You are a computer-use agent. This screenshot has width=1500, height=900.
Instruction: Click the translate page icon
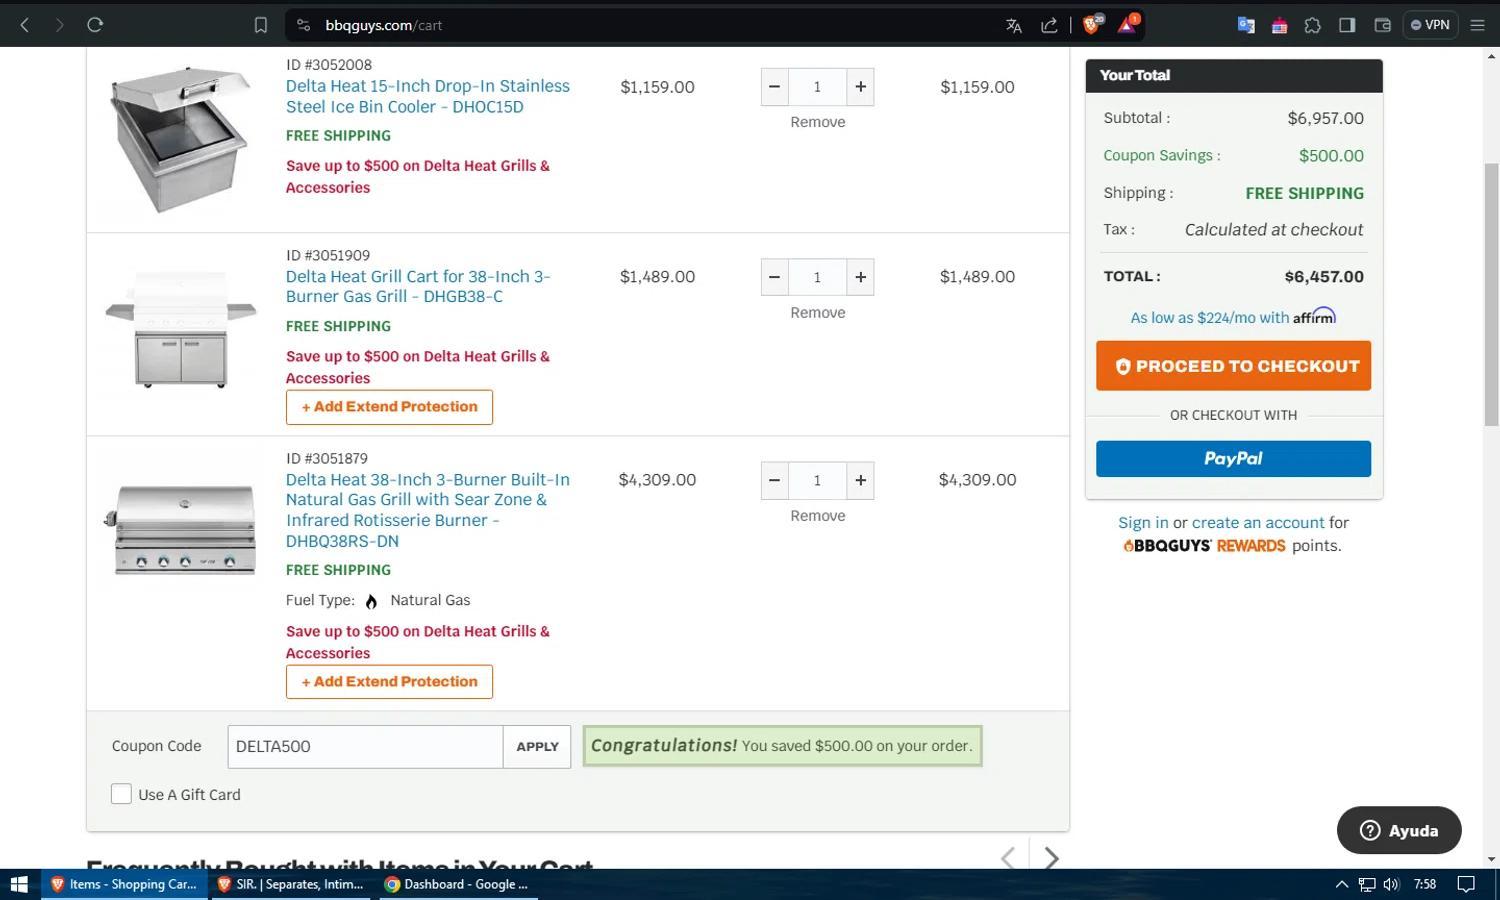click(1014, 25)
